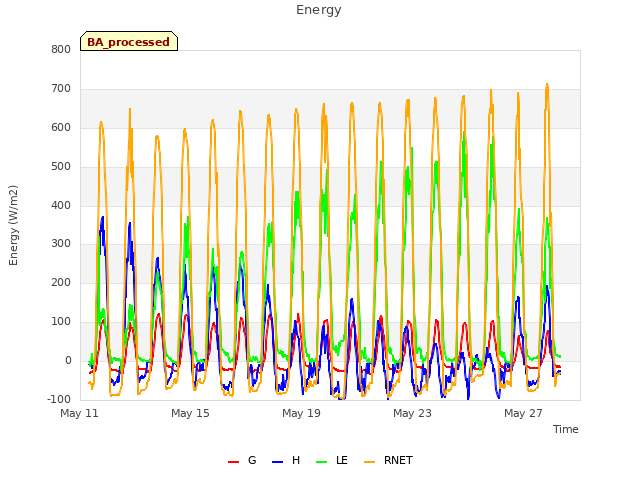Click the May 27 x-axis label
Image resolution: width=640 pixels, height=480 pixels.
click(x=523, y=413)
